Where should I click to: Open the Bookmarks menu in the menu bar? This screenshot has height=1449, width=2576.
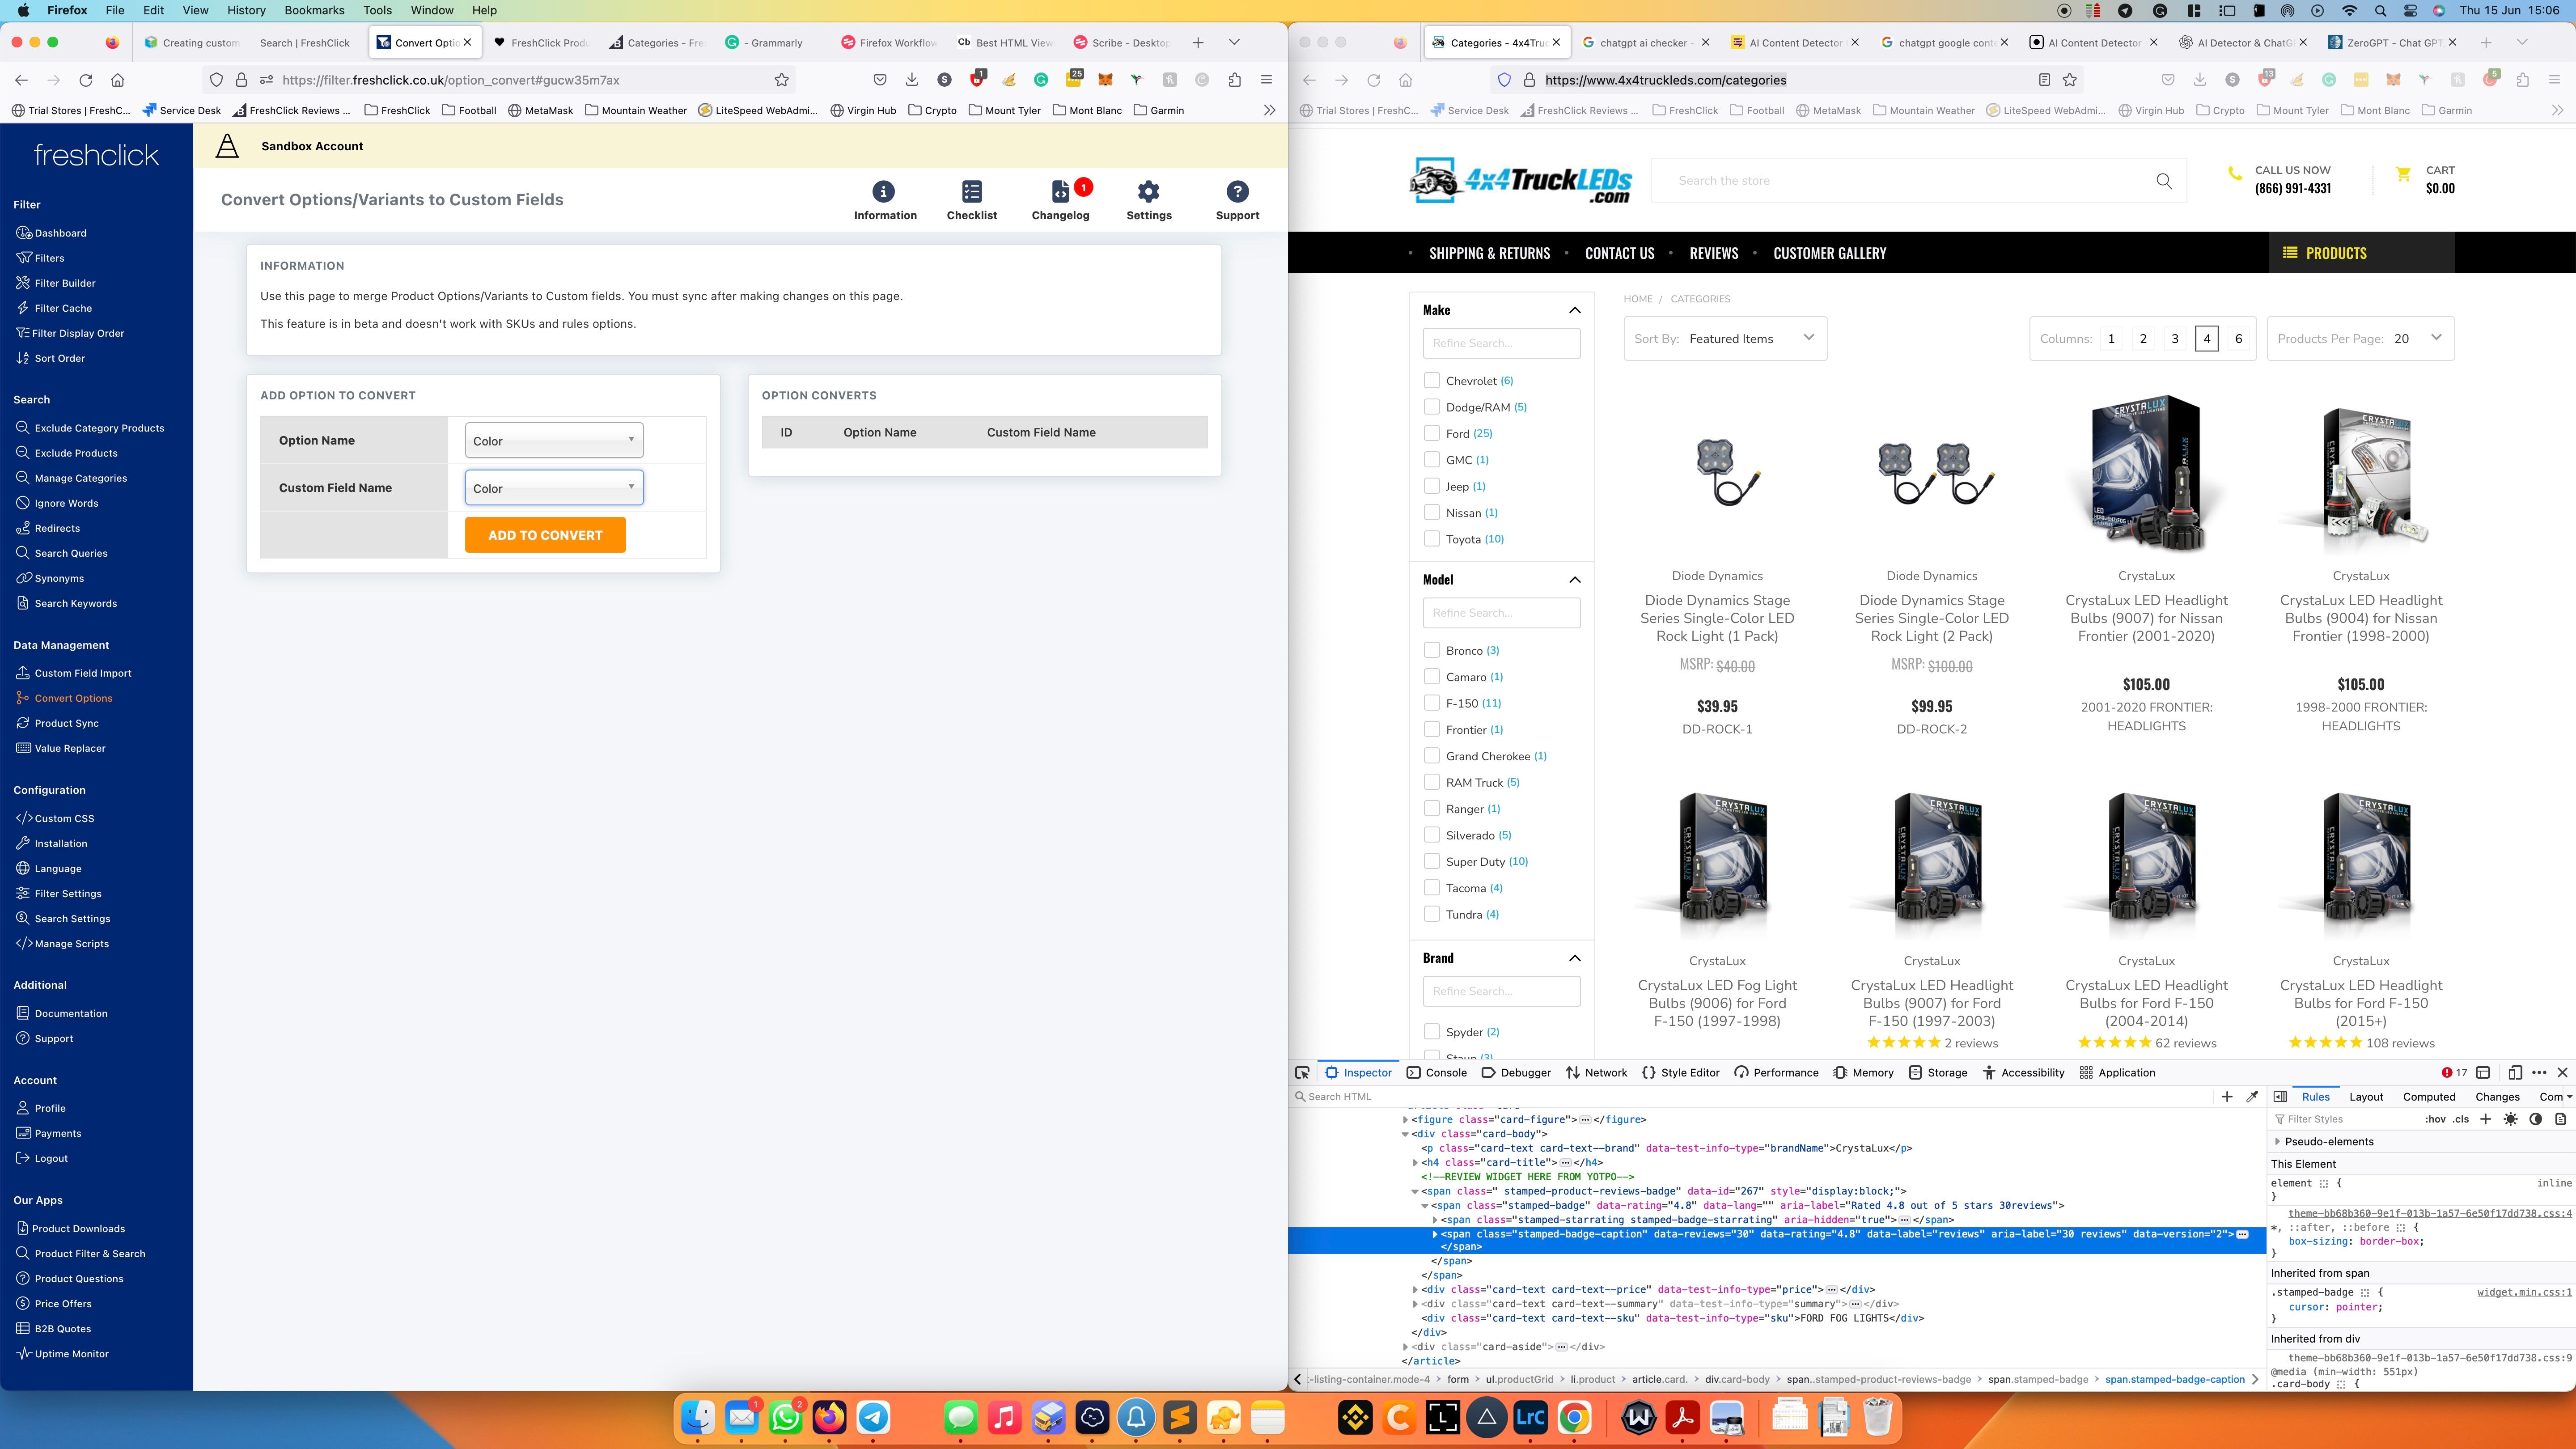[313, 10]
